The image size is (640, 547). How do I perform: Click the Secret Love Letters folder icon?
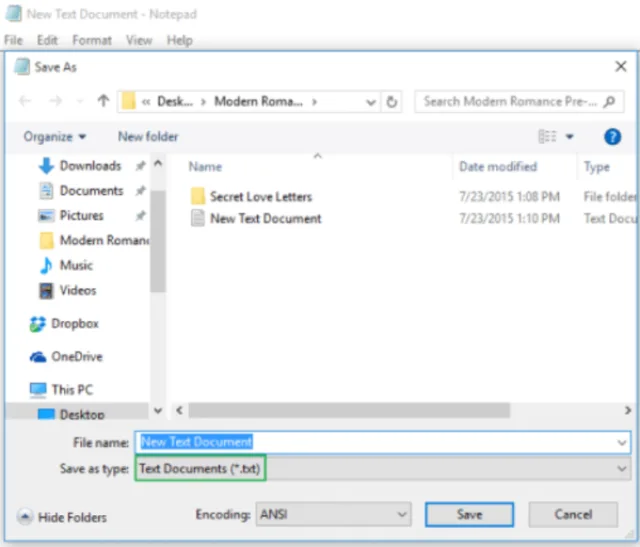198,196
